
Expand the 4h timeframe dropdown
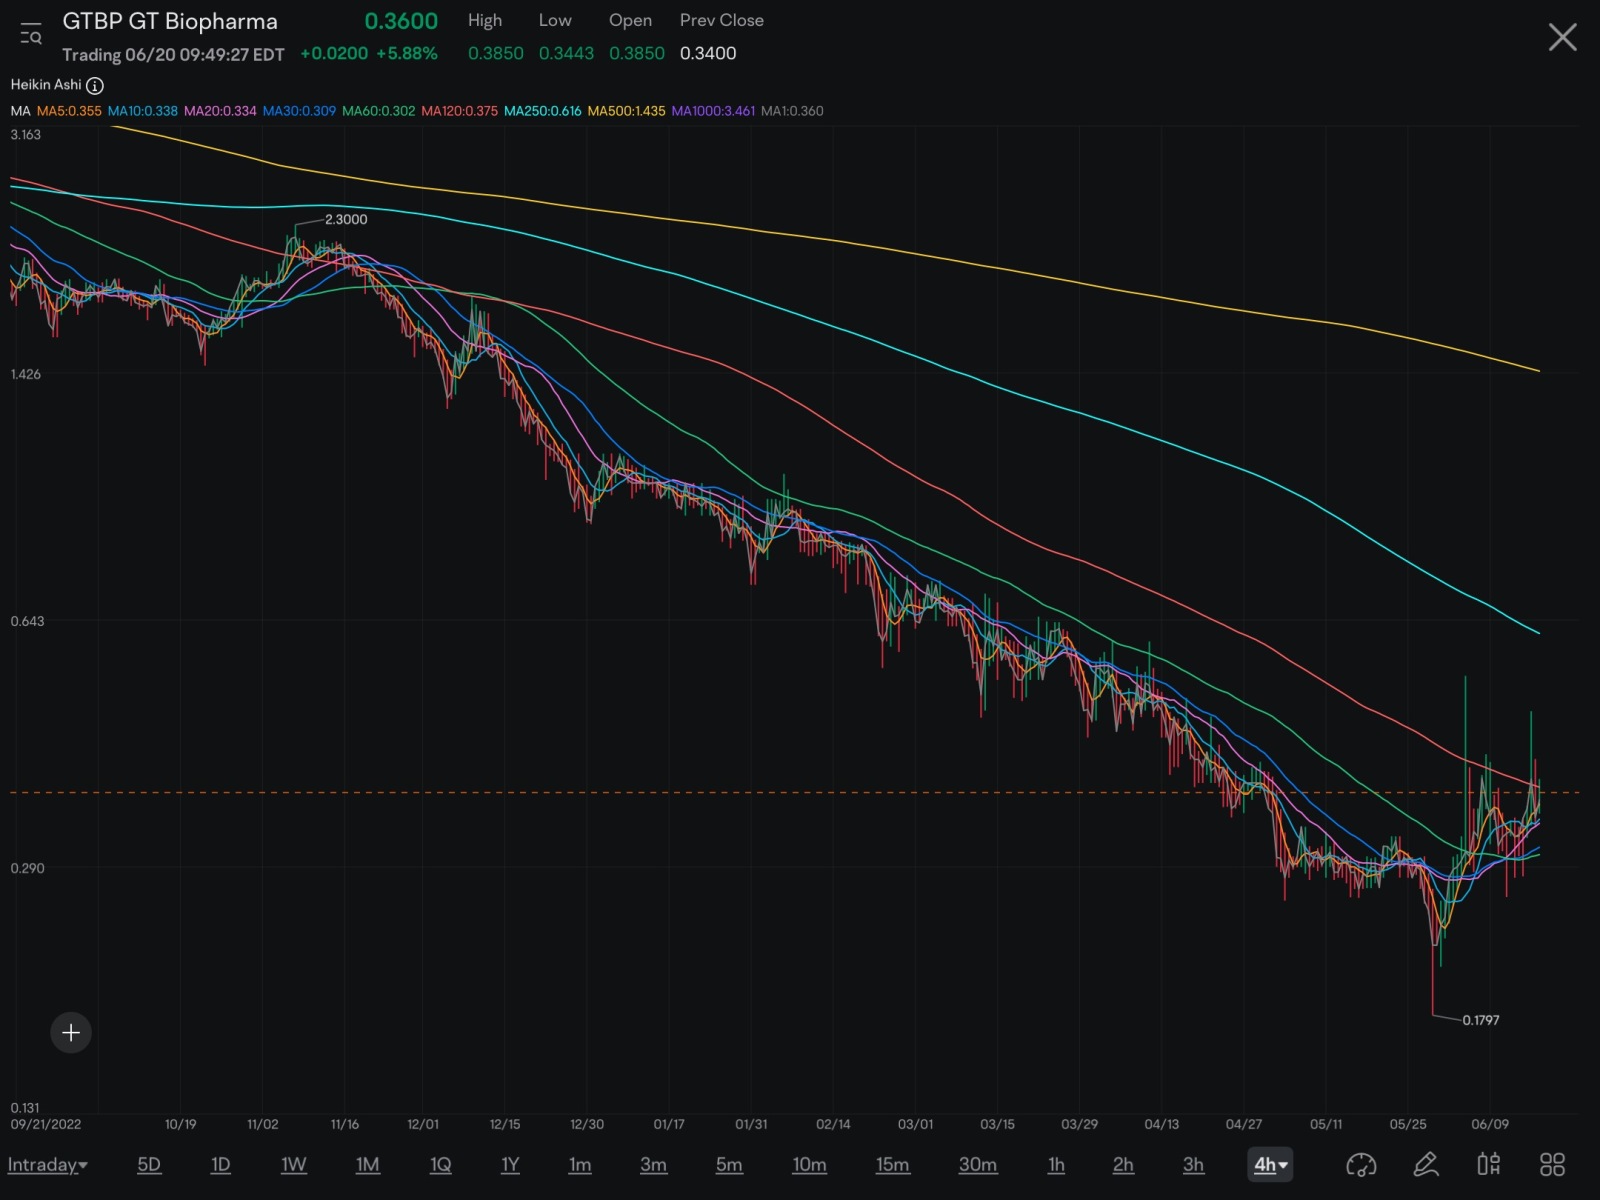1270,1165
